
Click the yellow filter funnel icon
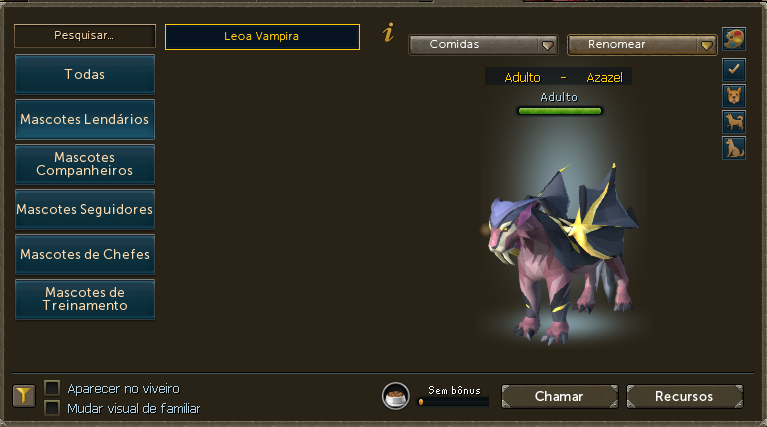point(23,396)
